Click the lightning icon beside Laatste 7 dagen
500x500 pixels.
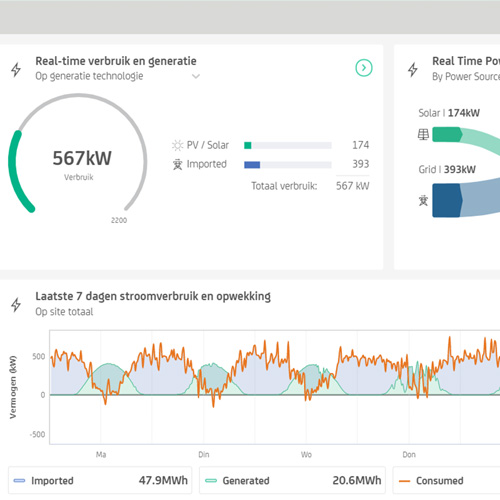pos(16,305)
